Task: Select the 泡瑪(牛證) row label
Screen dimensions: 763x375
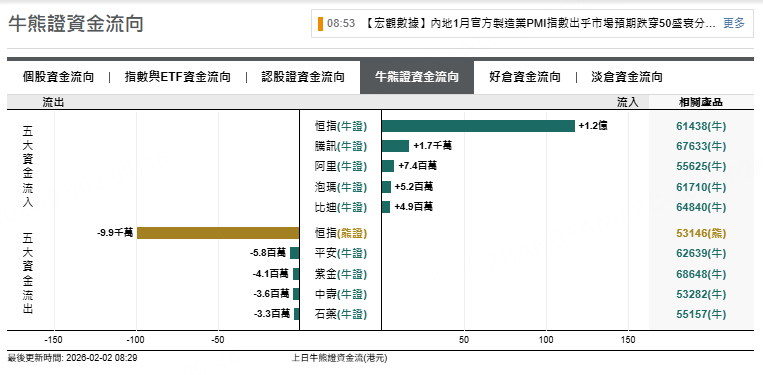Action: [341, 187]
